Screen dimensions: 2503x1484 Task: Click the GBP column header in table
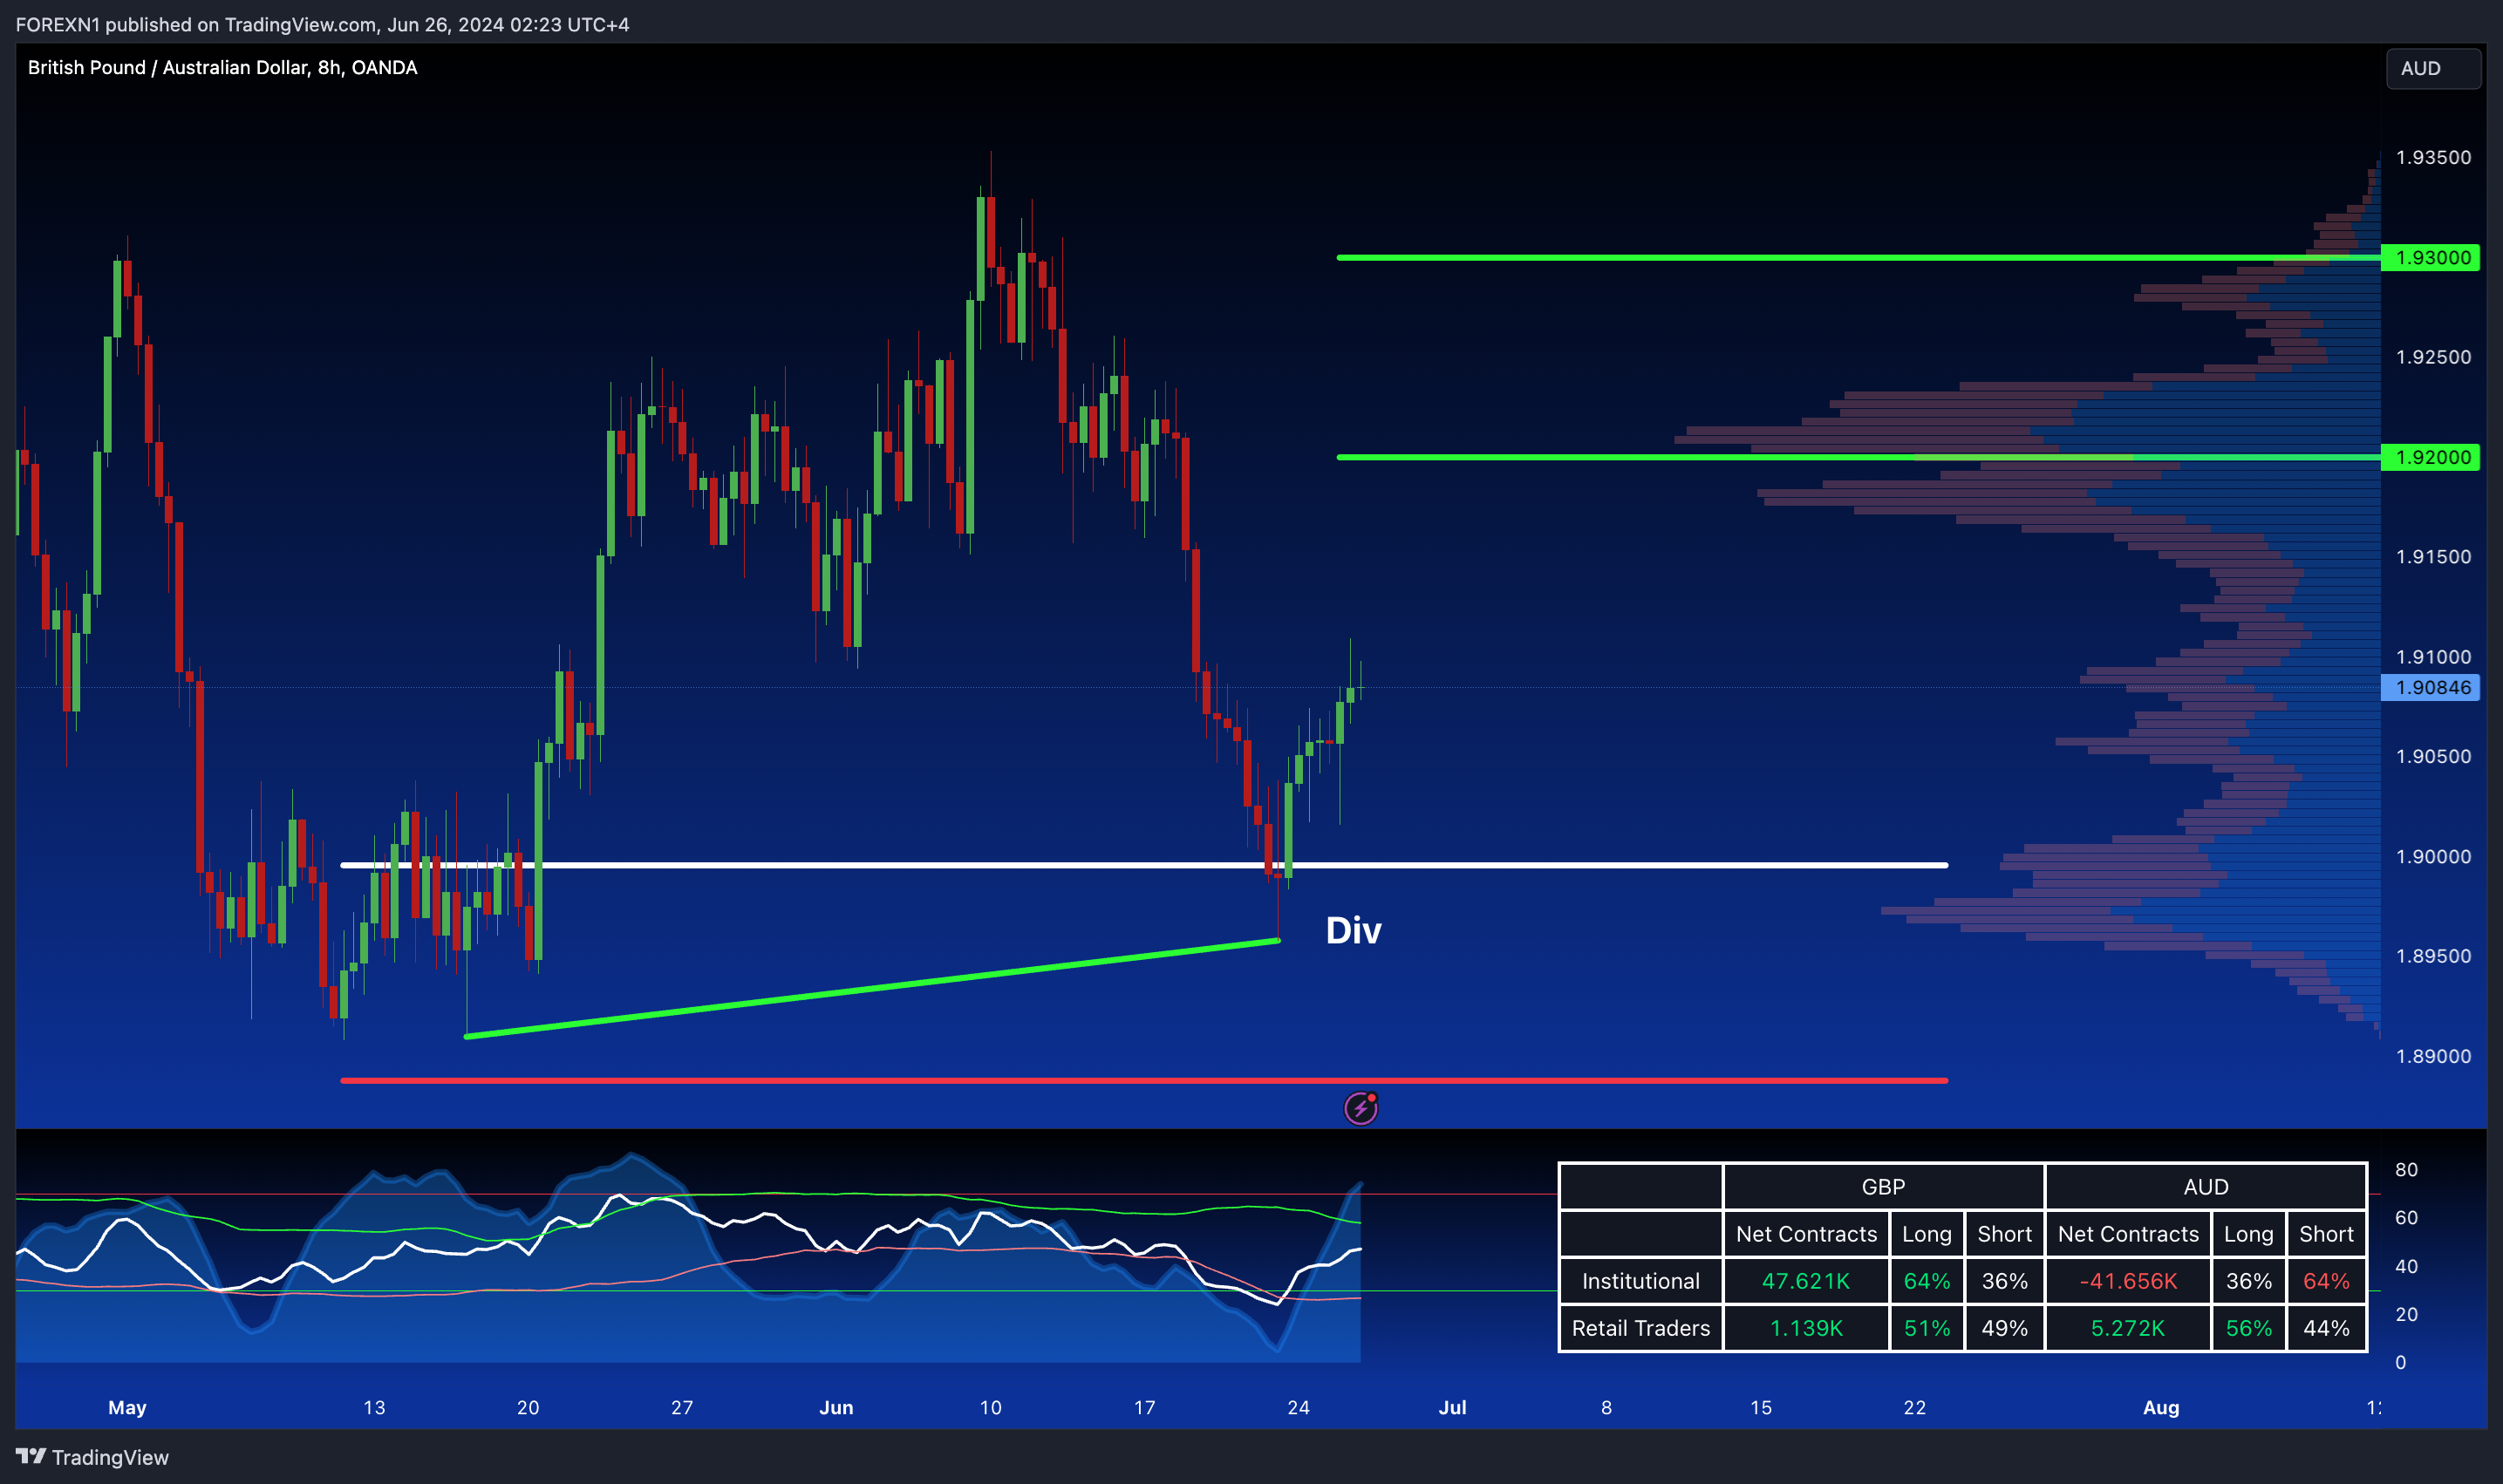1883,1186
